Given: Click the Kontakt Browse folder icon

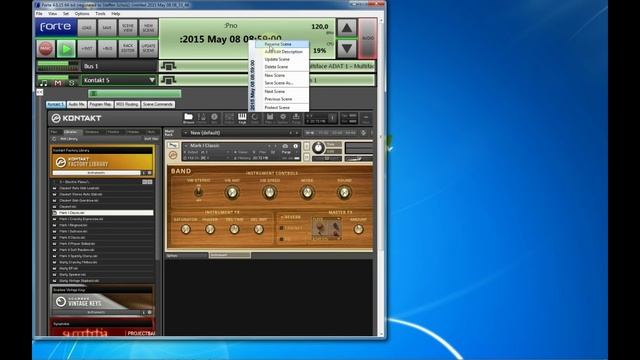Looking at the screenshot, I should pyautogui.click(x=188, y=118).
